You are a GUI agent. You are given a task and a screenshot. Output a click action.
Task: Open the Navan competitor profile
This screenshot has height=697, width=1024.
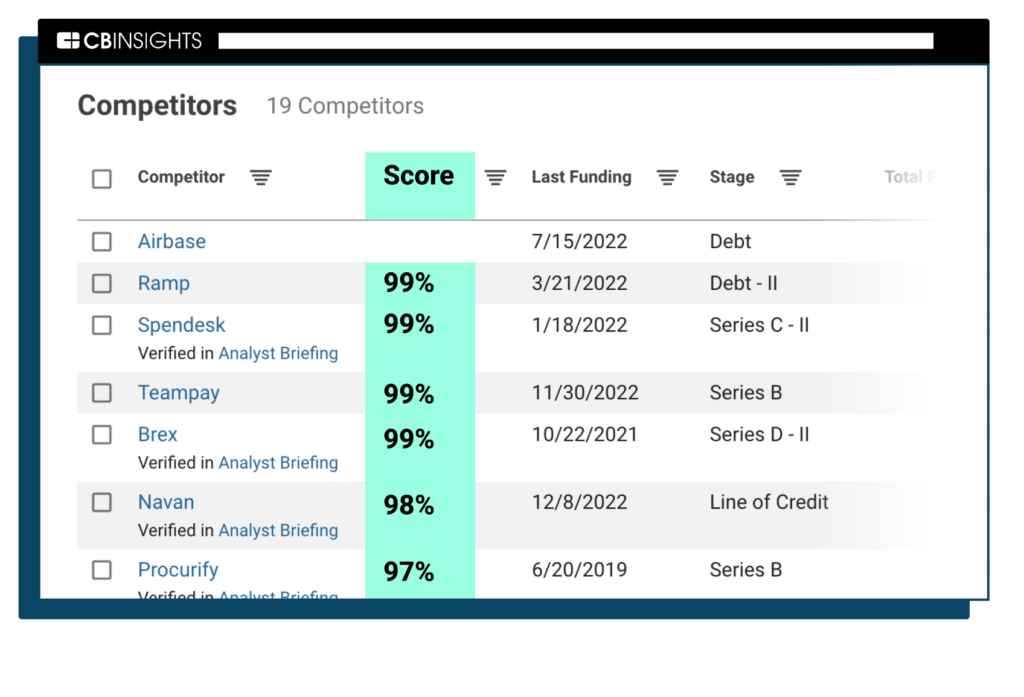pyautogui.click(x=166, y=502)
